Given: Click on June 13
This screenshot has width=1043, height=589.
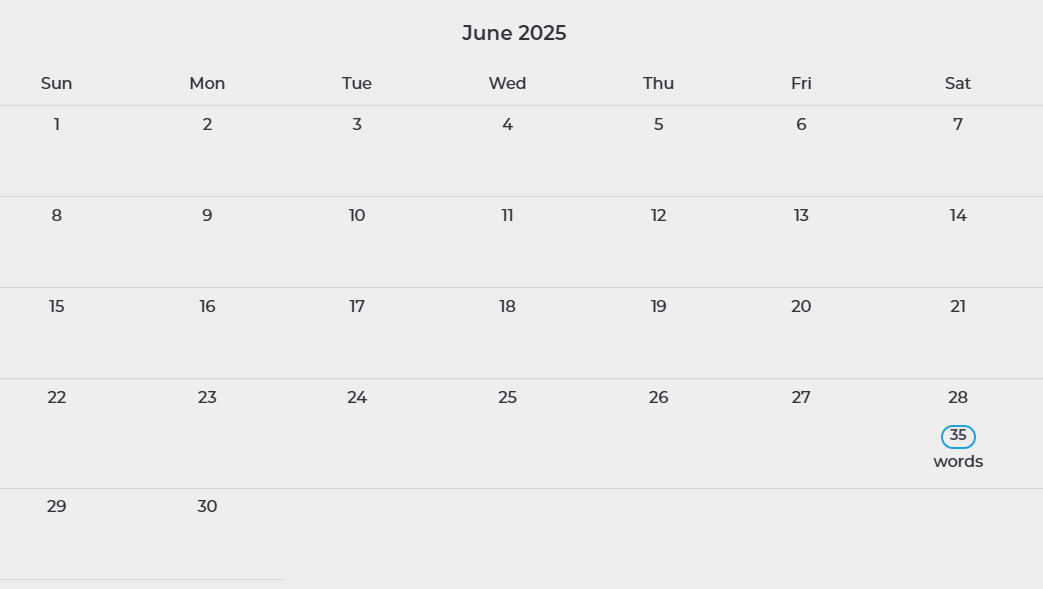Looking at the screenshot, I should tap(801, 216).
